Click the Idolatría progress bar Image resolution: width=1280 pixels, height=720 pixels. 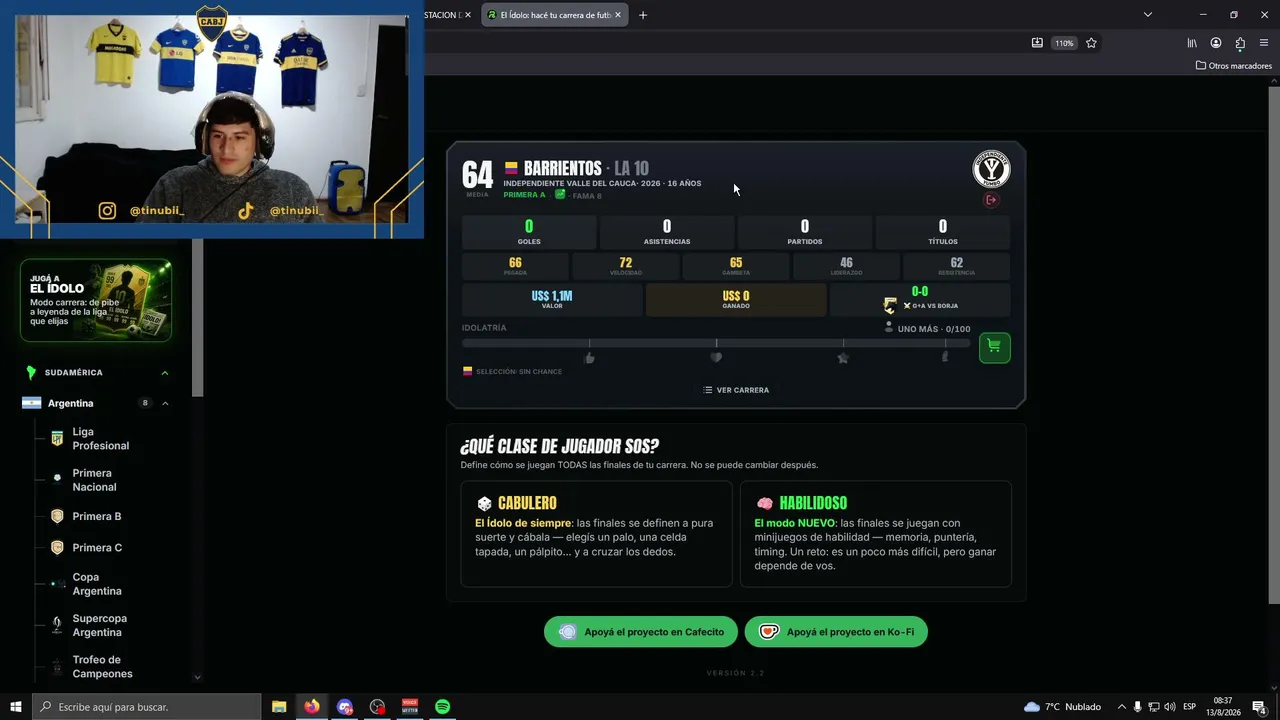tap(716, 343)
